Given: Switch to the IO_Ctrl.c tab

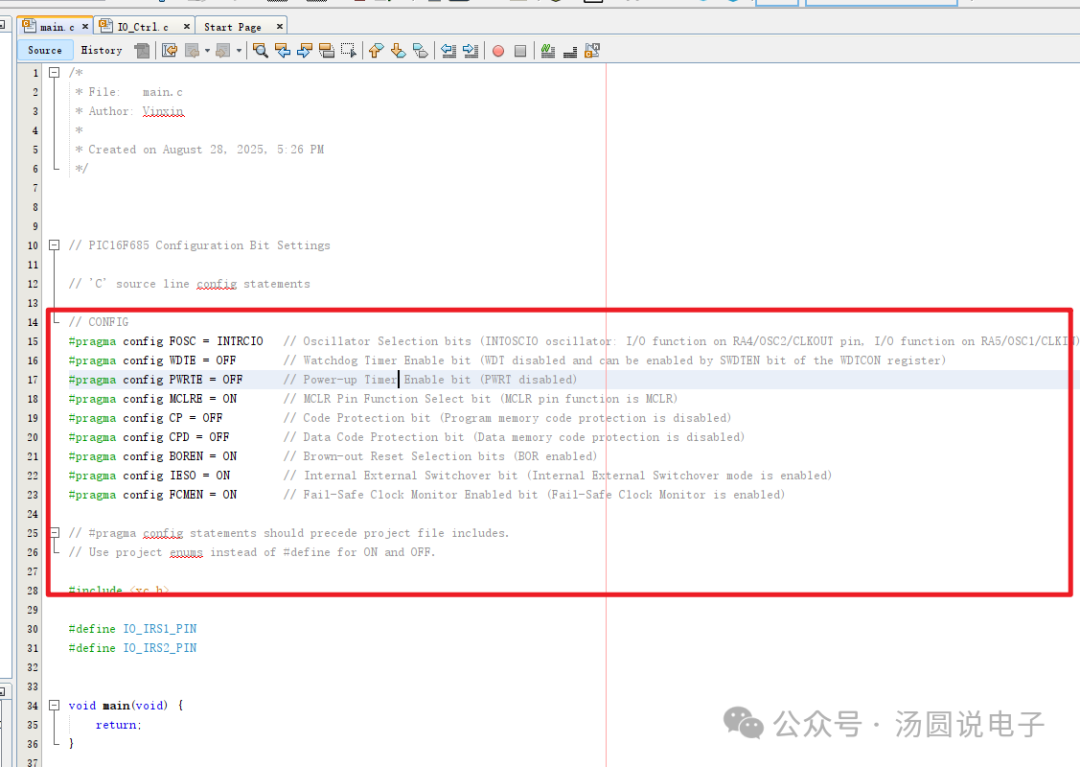Looking at the screenshot, I should click(x=143, y=26).
